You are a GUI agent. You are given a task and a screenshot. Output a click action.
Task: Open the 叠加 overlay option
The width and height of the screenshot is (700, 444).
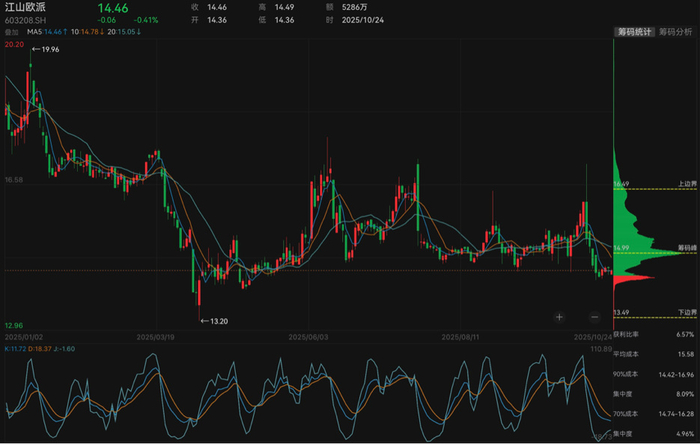(12, 32)
